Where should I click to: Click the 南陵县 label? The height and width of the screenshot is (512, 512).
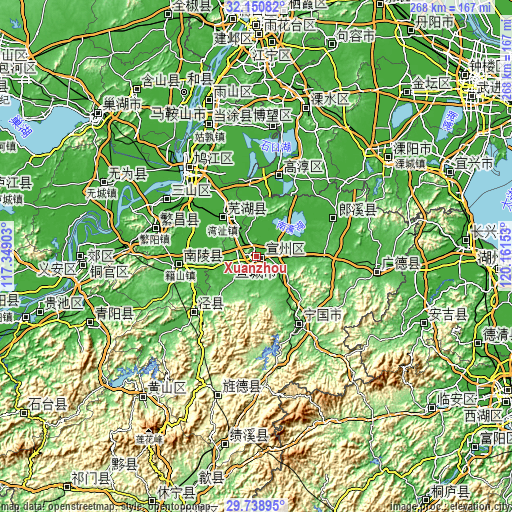(x=203, y=256)
